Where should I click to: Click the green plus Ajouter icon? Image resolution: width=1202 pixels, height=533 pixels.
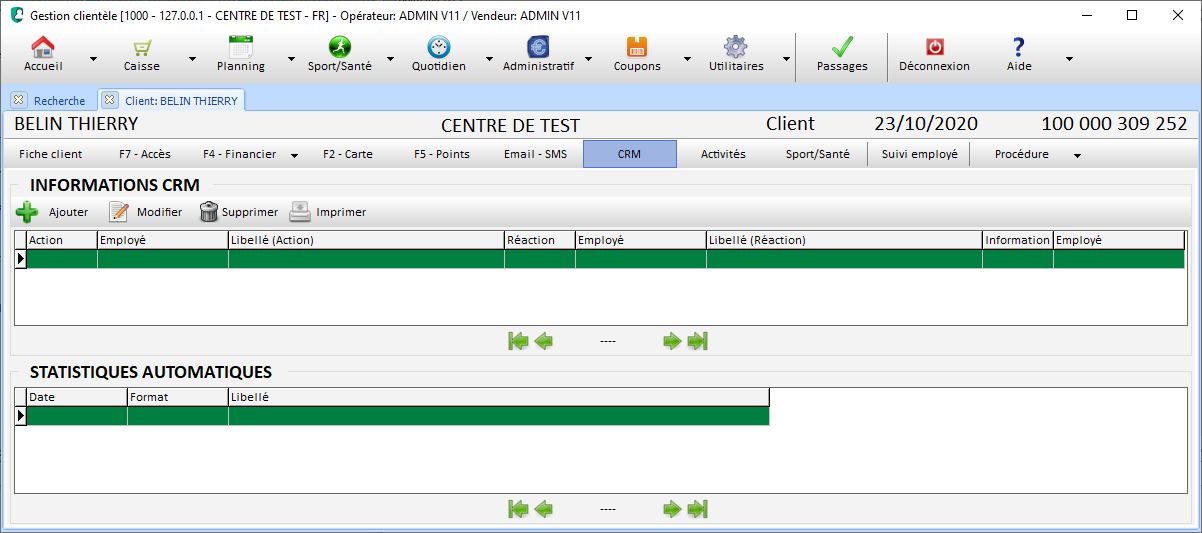pos(28,212)
